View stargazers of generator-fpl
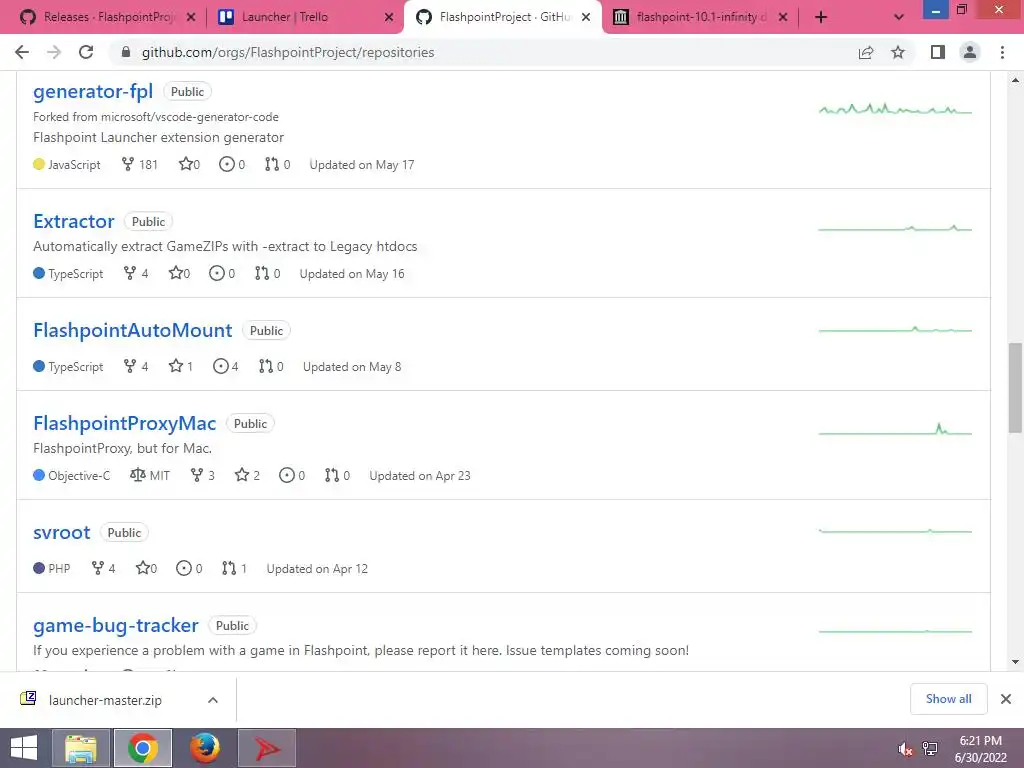 click(189, 165)
